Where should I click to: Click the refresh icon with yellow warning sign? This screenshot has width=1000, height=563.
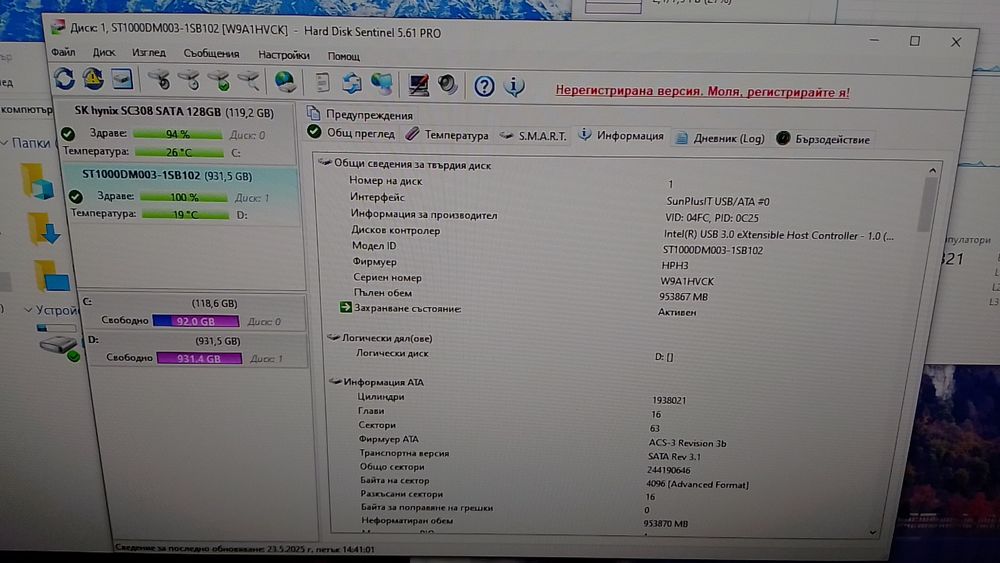pyautogui.click(x=93, y=79)
